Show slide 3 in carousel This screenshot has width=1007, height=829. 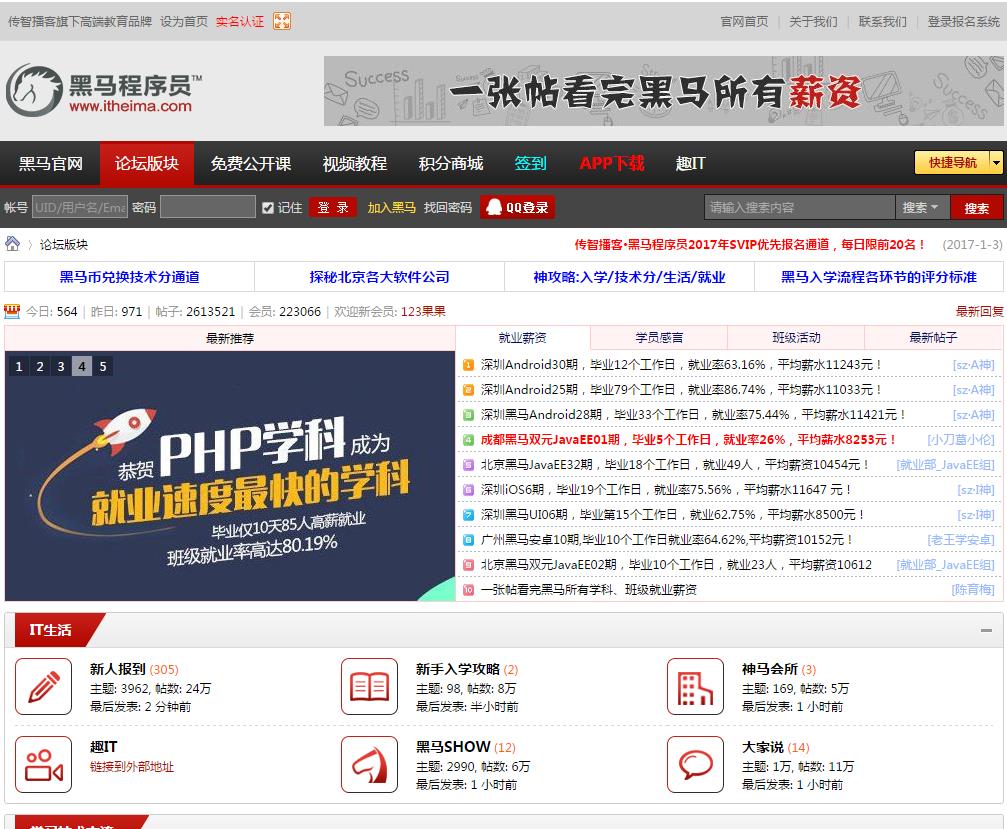61,367
